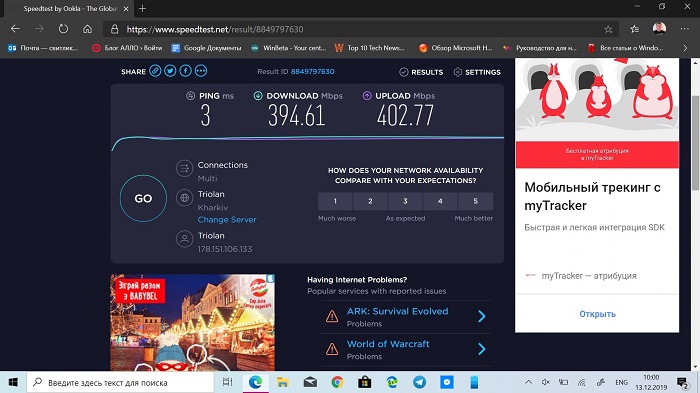Viewport: 700px width, 393px height.
Task: Open World of Warcraft link
Action: tap(388, 344)
